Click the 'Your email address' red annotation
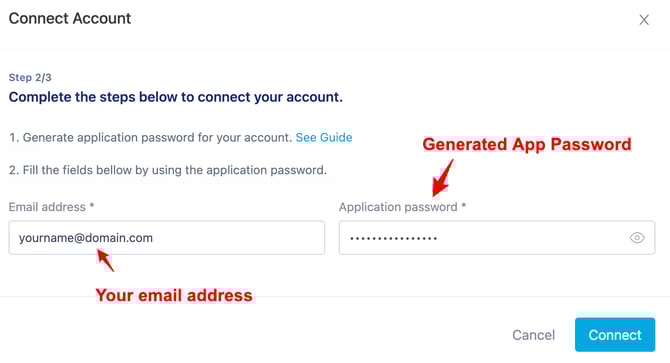This screenshot has height=363, width=670. (x=174, y=296)
